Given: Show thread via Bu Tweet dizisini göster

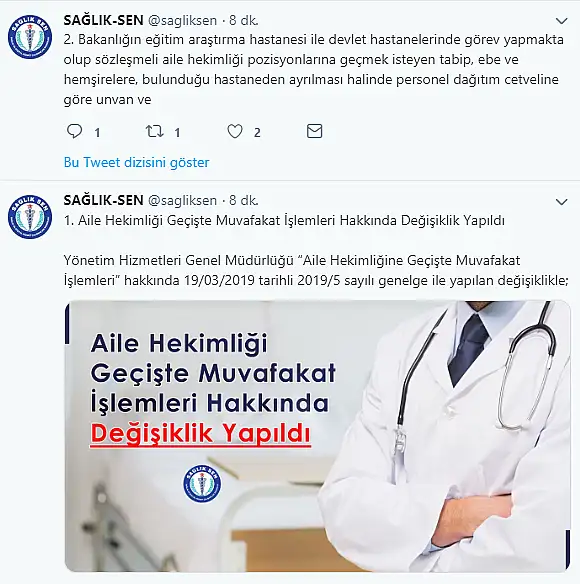Looking at the screenshot, I should (136, 162).
